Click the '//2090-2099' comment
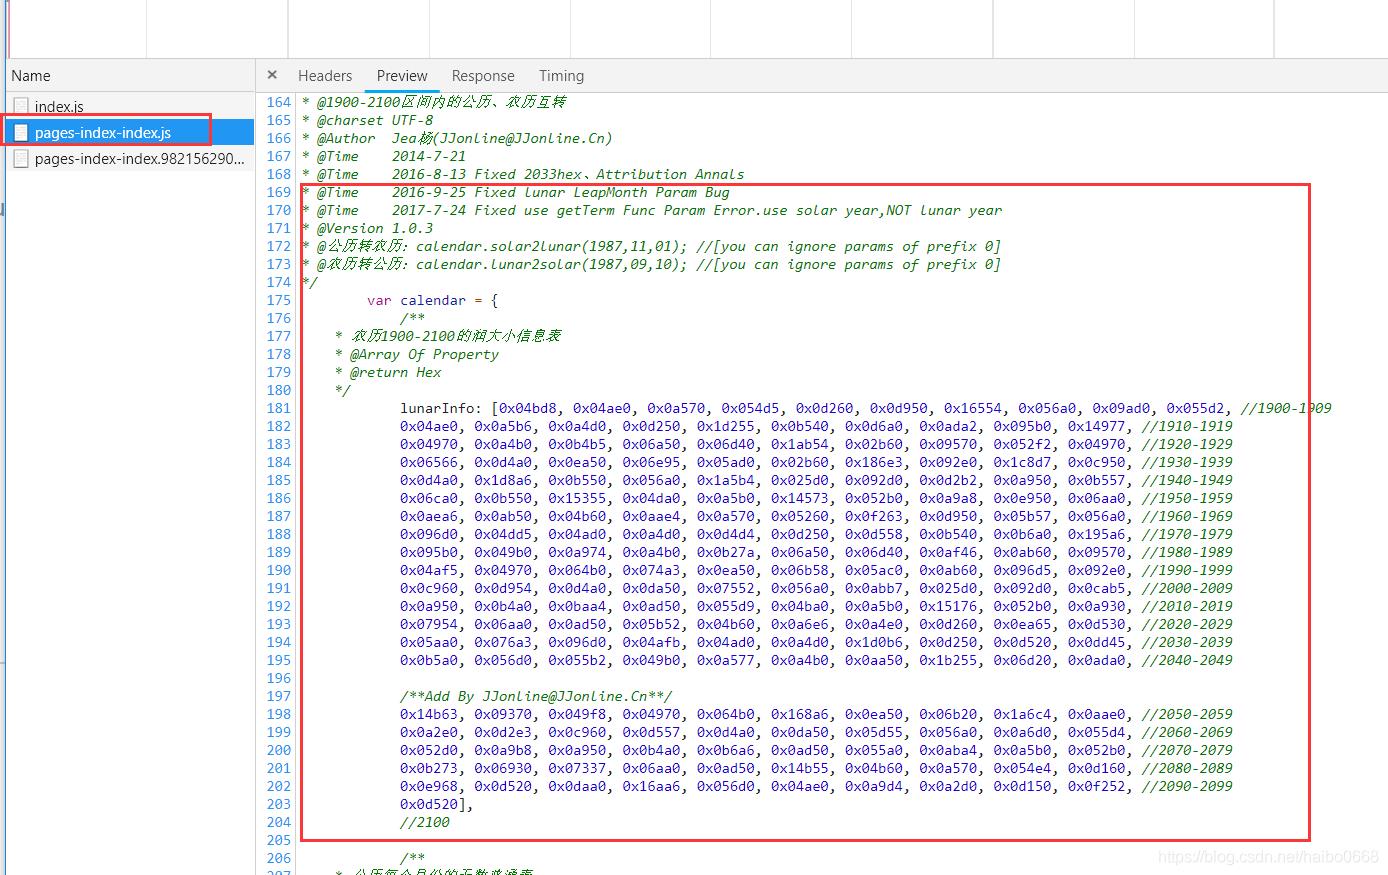1388x875 pixels. coord(1187,786)
